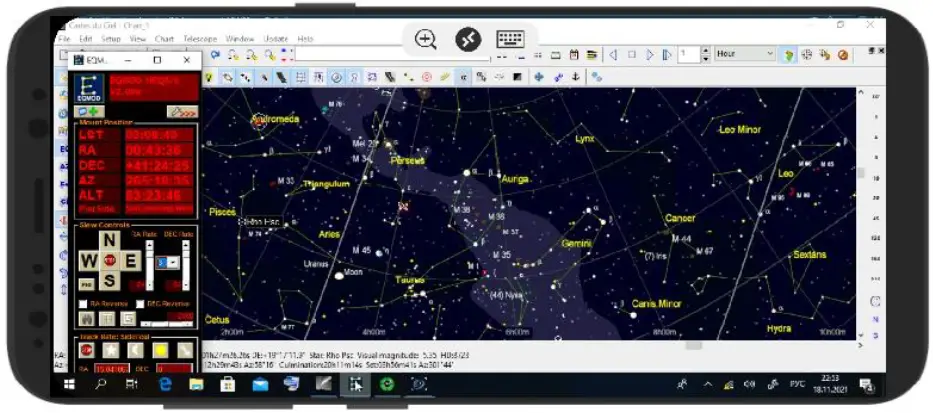Tick the RA Reverse checkbox
The image size is (933, 413).
(x=83, y=304)
